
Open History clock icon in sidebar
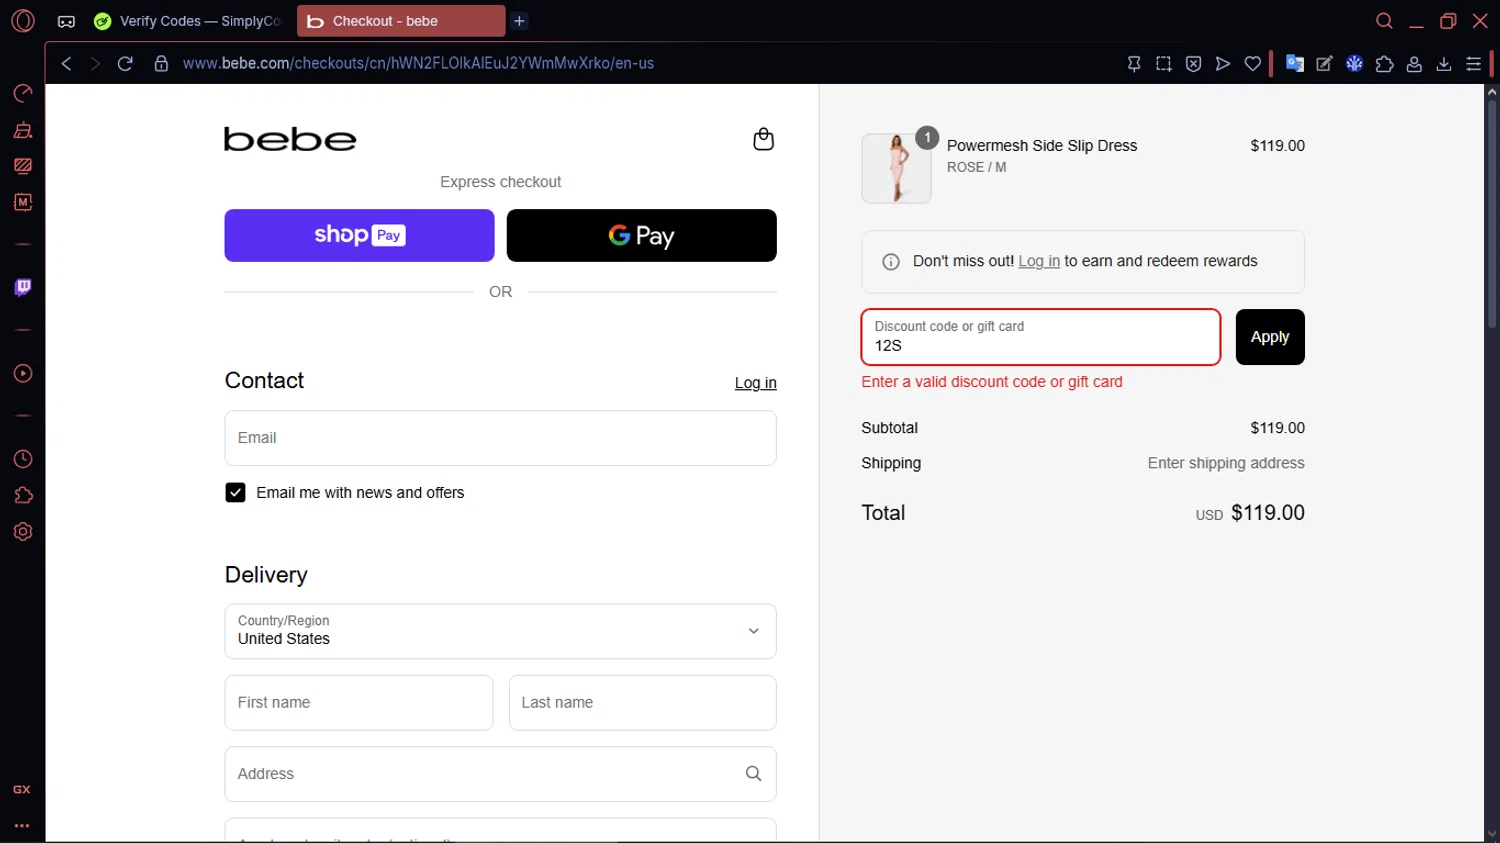coord(23,459)
